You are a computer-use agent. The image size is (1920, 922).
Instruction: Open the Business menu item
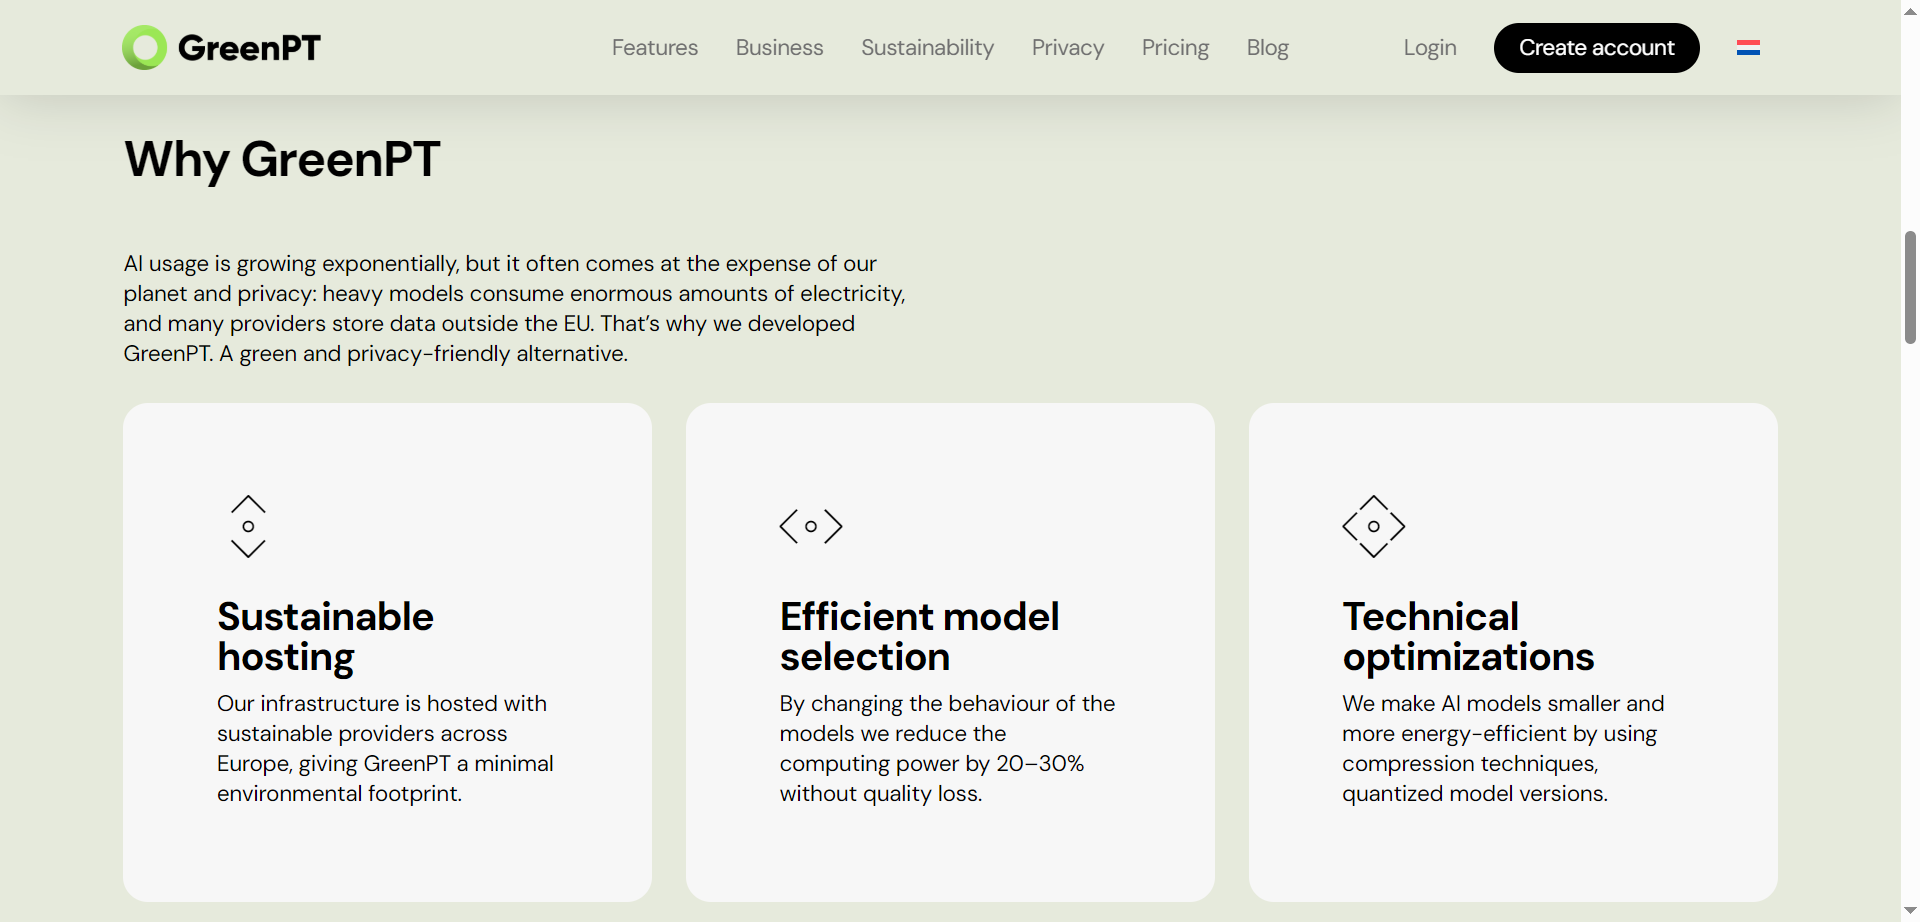point(779,48)
